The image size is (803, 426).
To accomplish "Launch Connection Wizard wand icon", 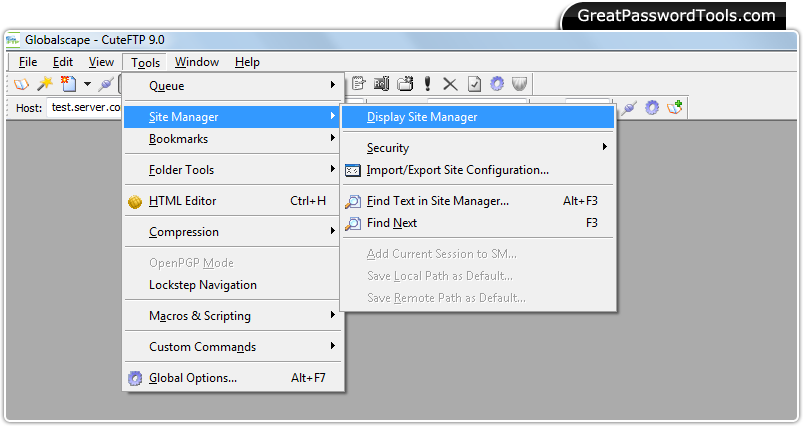I will coord(45,83).
